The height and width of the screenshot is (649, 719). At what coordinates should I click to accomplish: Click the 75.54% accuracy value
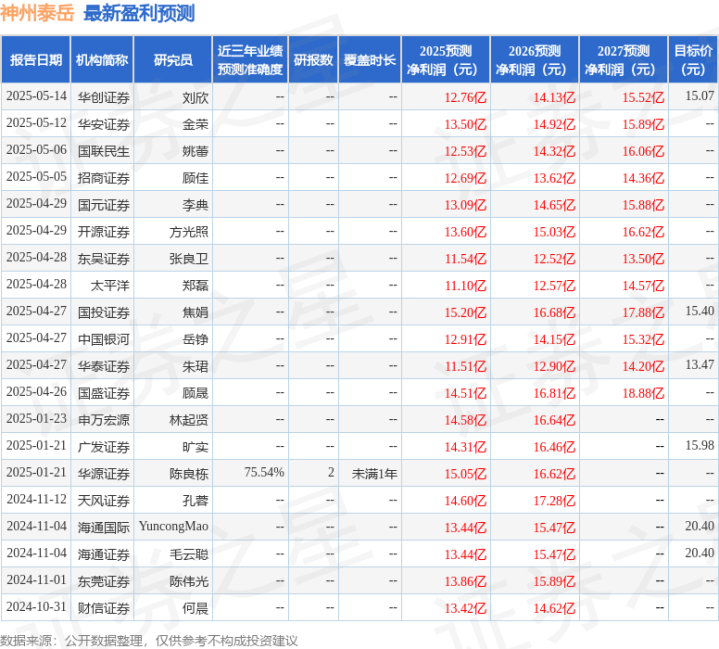264,472
